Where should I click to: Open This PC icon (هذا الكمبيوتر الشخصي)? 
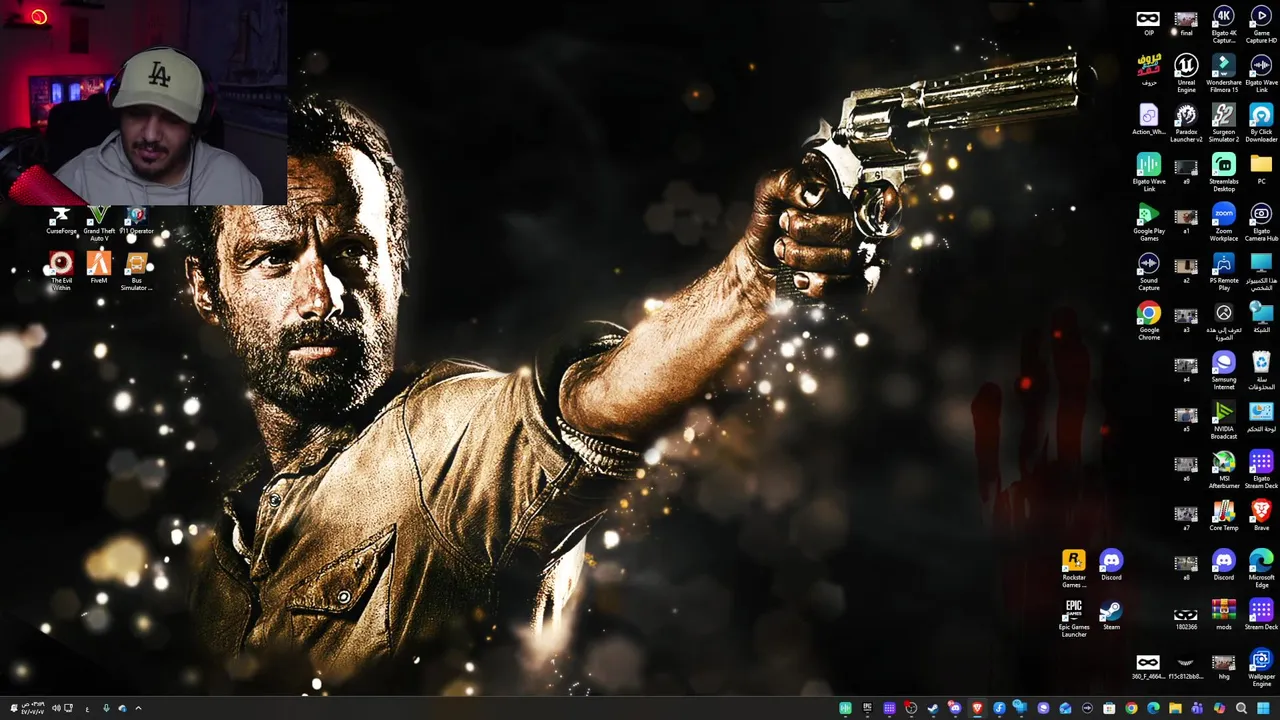pos(1261,271)
